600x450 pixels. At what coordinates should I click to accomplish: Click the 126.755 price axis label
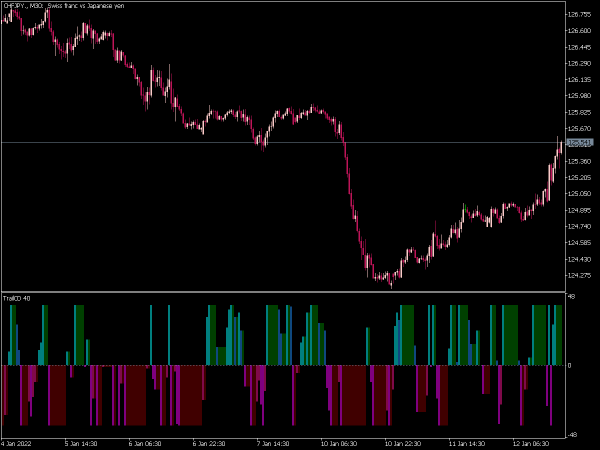(579, 14)
